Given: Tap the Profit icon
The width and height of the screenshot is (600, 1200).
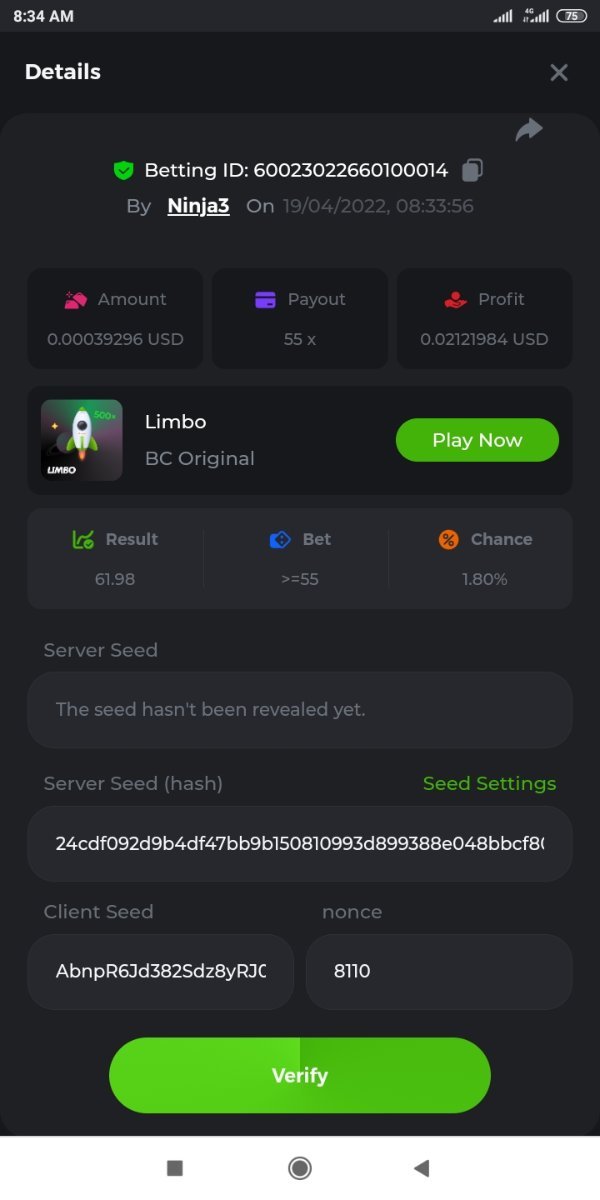Looking at the screenshot, I should click(455, 299).
